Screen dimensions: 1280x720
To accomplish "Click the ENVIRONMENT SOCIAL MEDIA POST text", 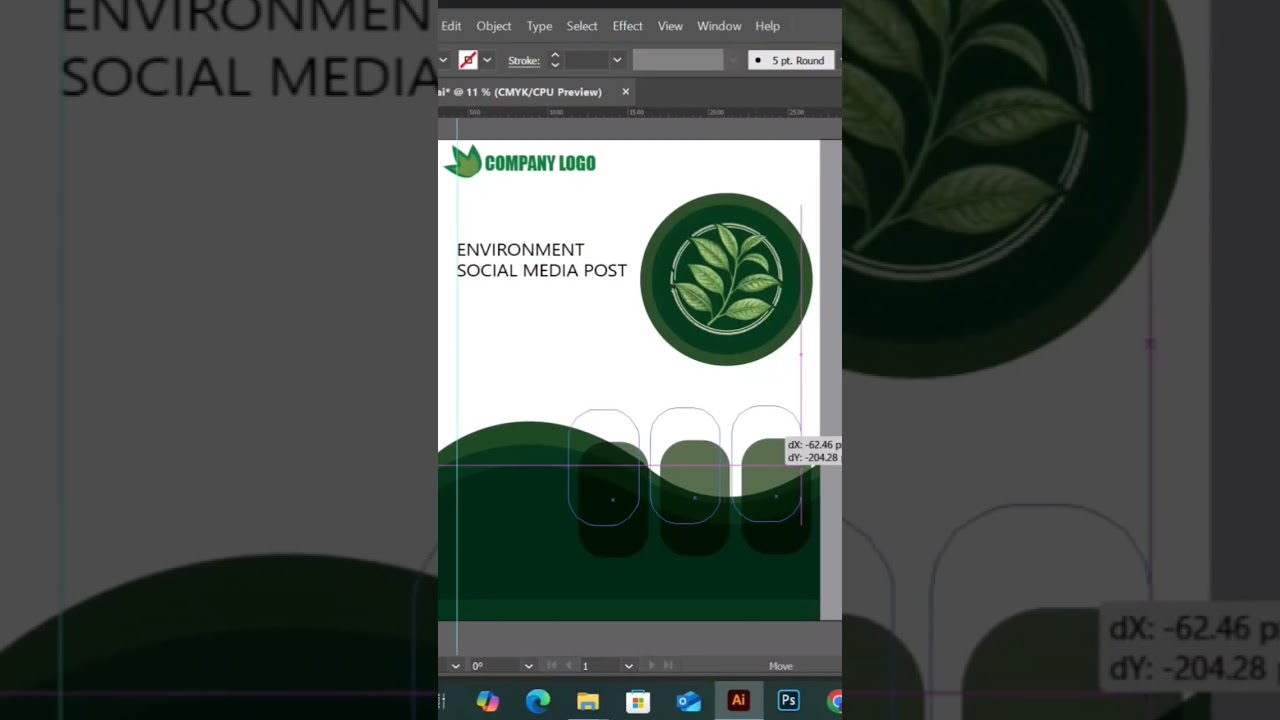I will click(x=541, y=260).
